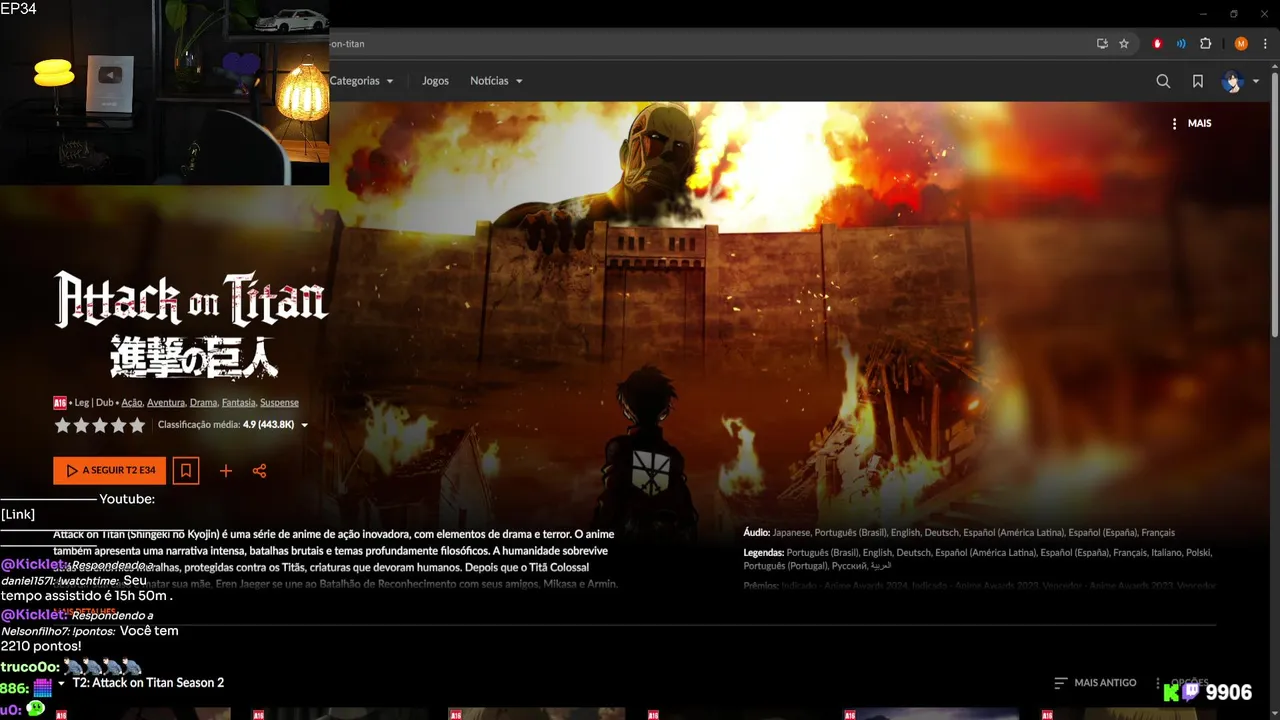
Task: Click the scrollbar up arrow
Action: pyautogui.click(x=1275, y=67)
